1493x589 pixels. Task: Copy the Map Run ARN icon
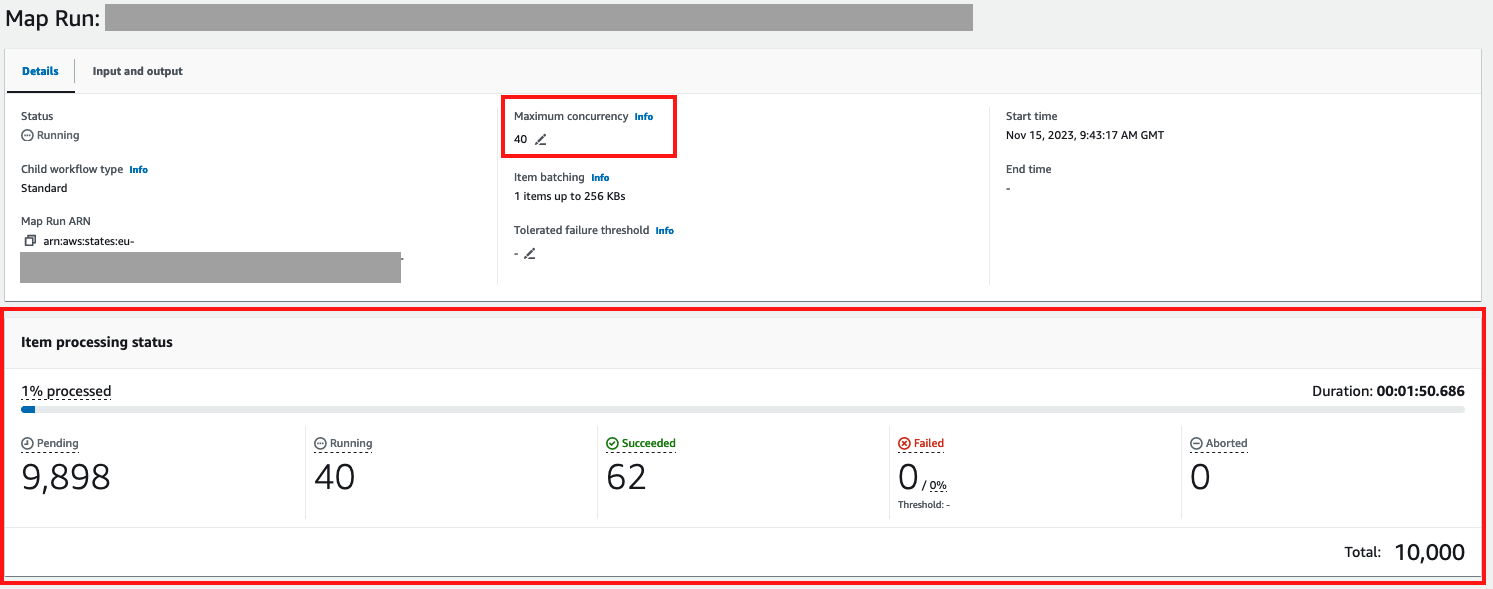point(30,241)
